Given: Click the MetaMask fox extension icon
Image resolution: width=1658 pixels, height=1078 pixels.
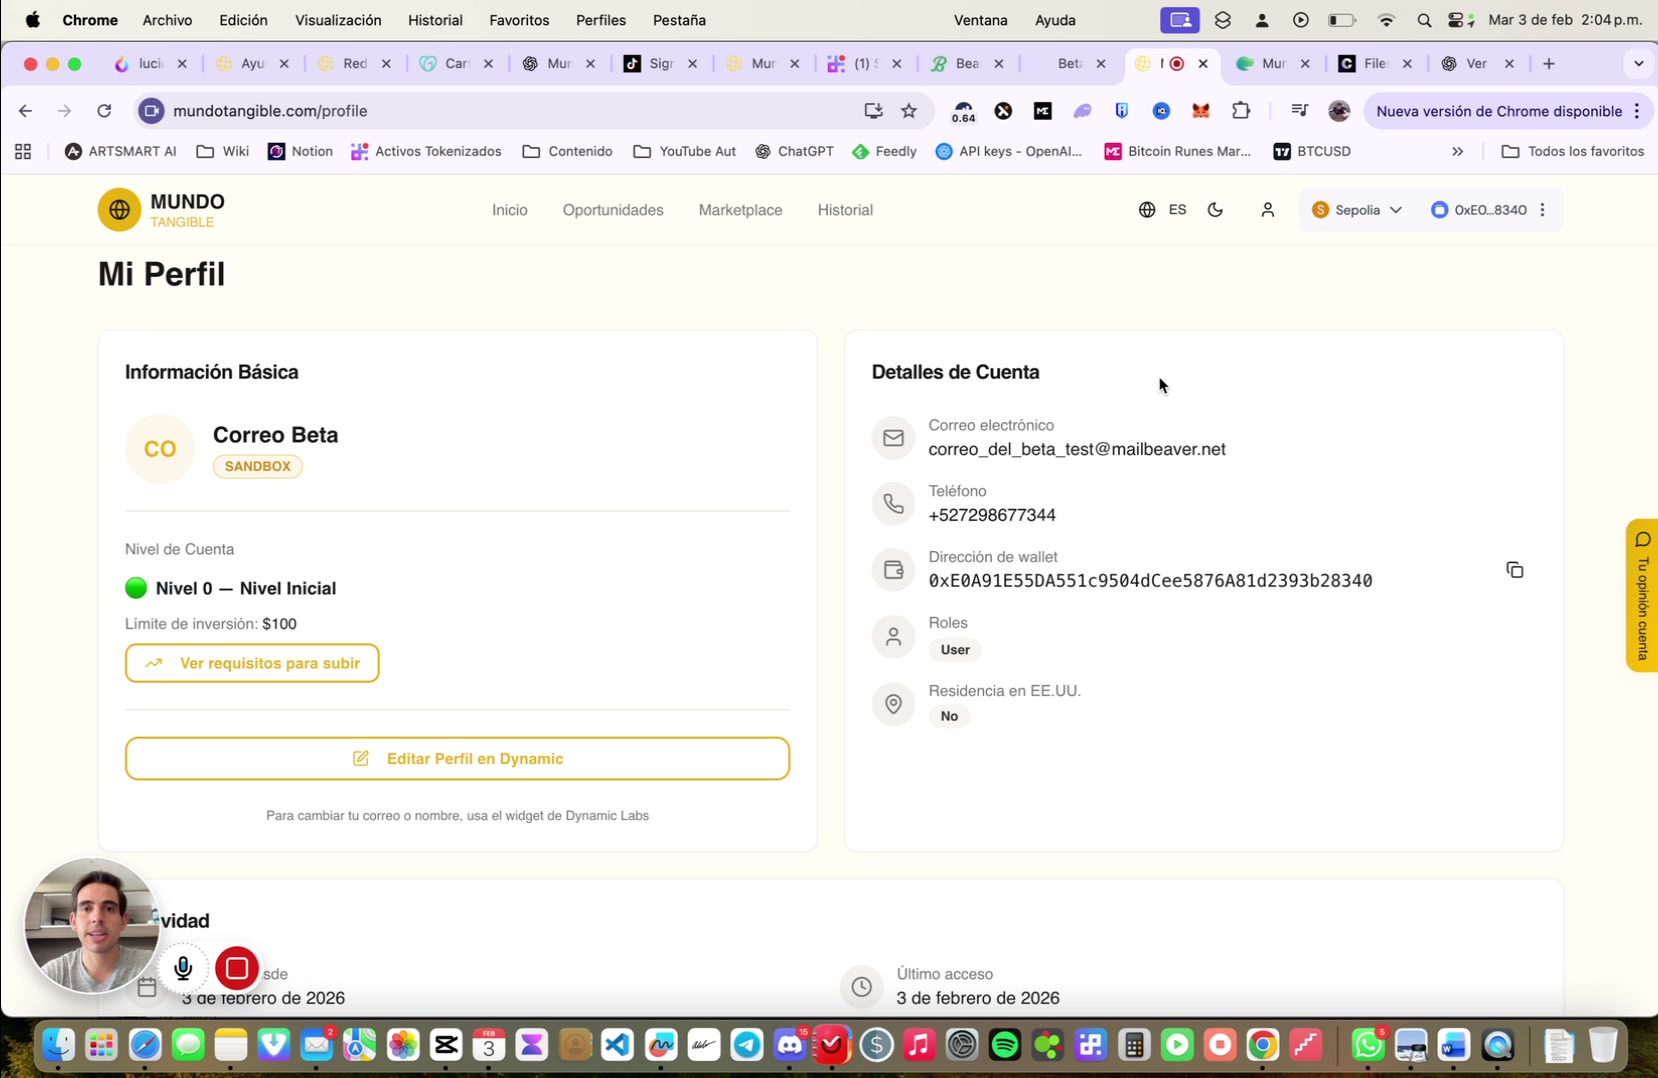Looking at the screenshot, I should pos(1201,111).
